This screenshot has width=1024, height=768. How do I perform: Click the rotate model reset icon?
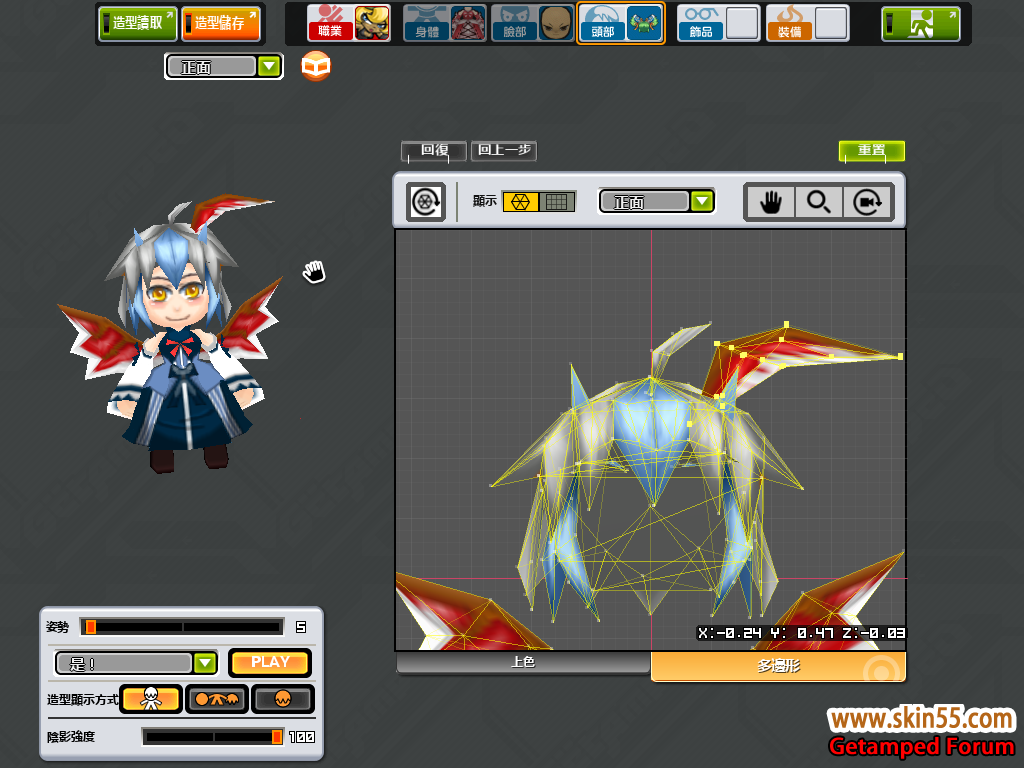click(x=426, y=202)
